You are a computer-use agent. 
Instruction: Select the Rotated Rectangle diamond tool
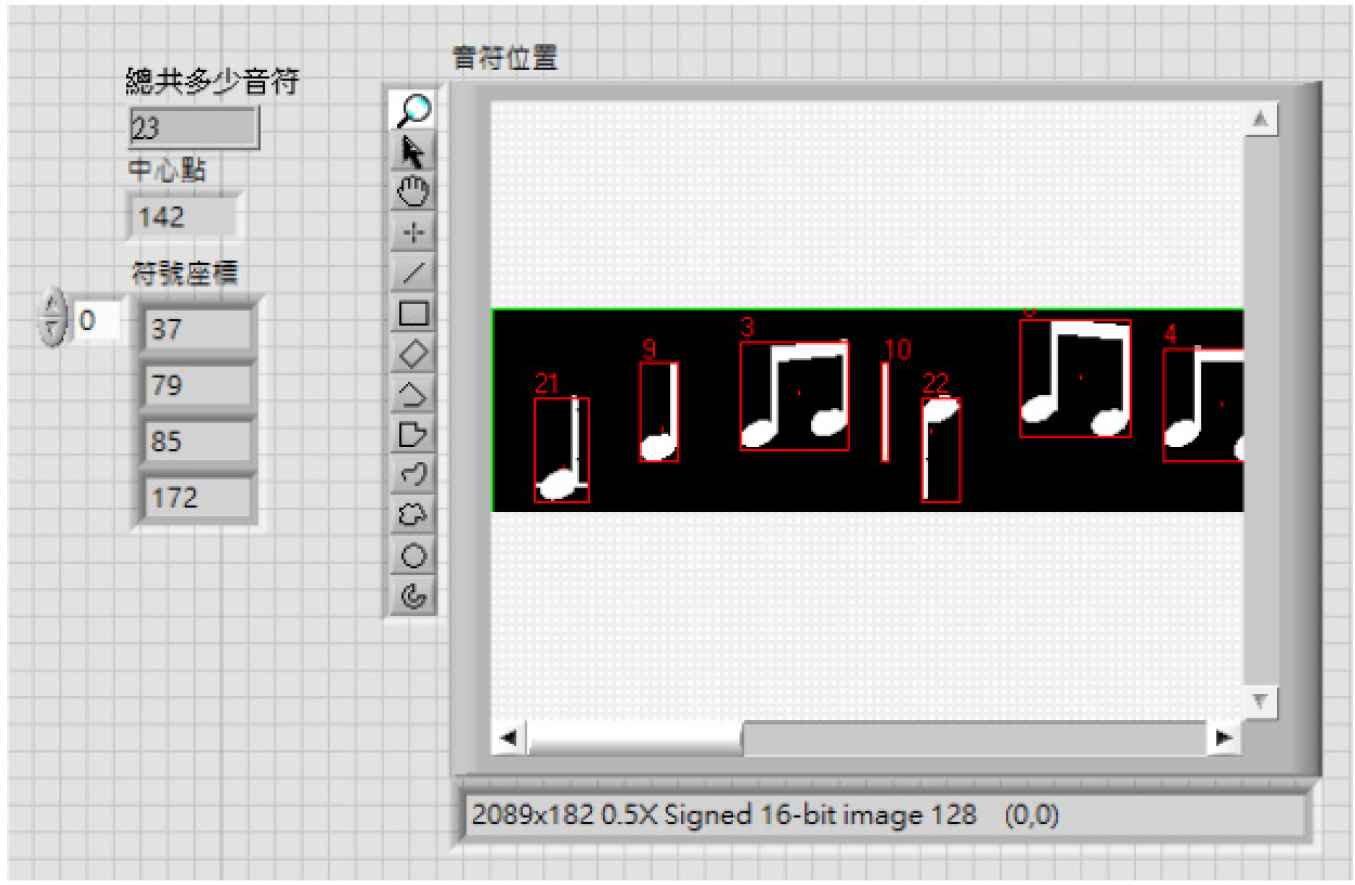(x=413, y=353)
